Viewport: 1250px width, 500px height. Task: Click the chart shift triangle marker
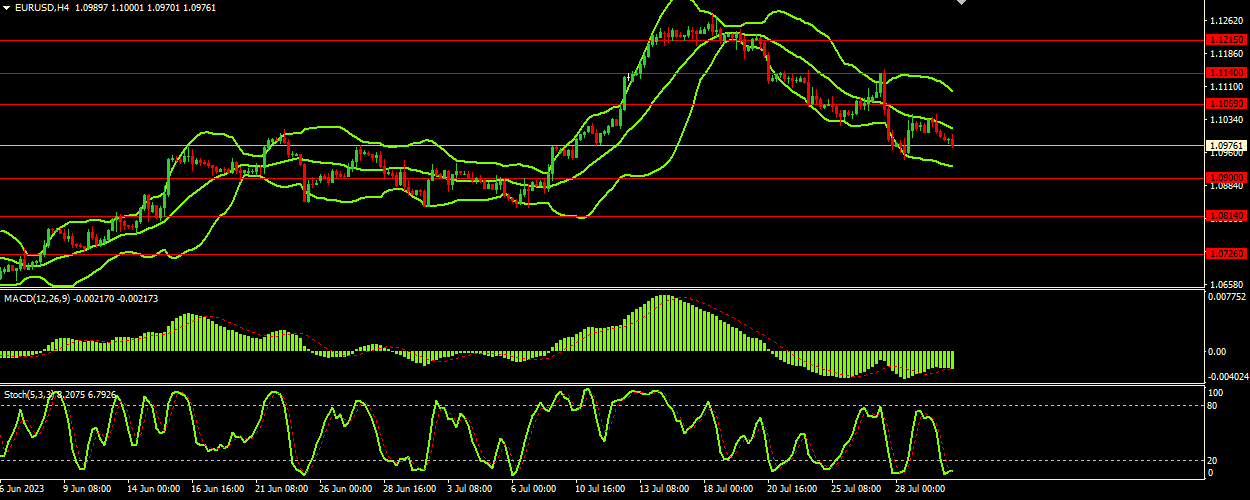tap(962, 3)
